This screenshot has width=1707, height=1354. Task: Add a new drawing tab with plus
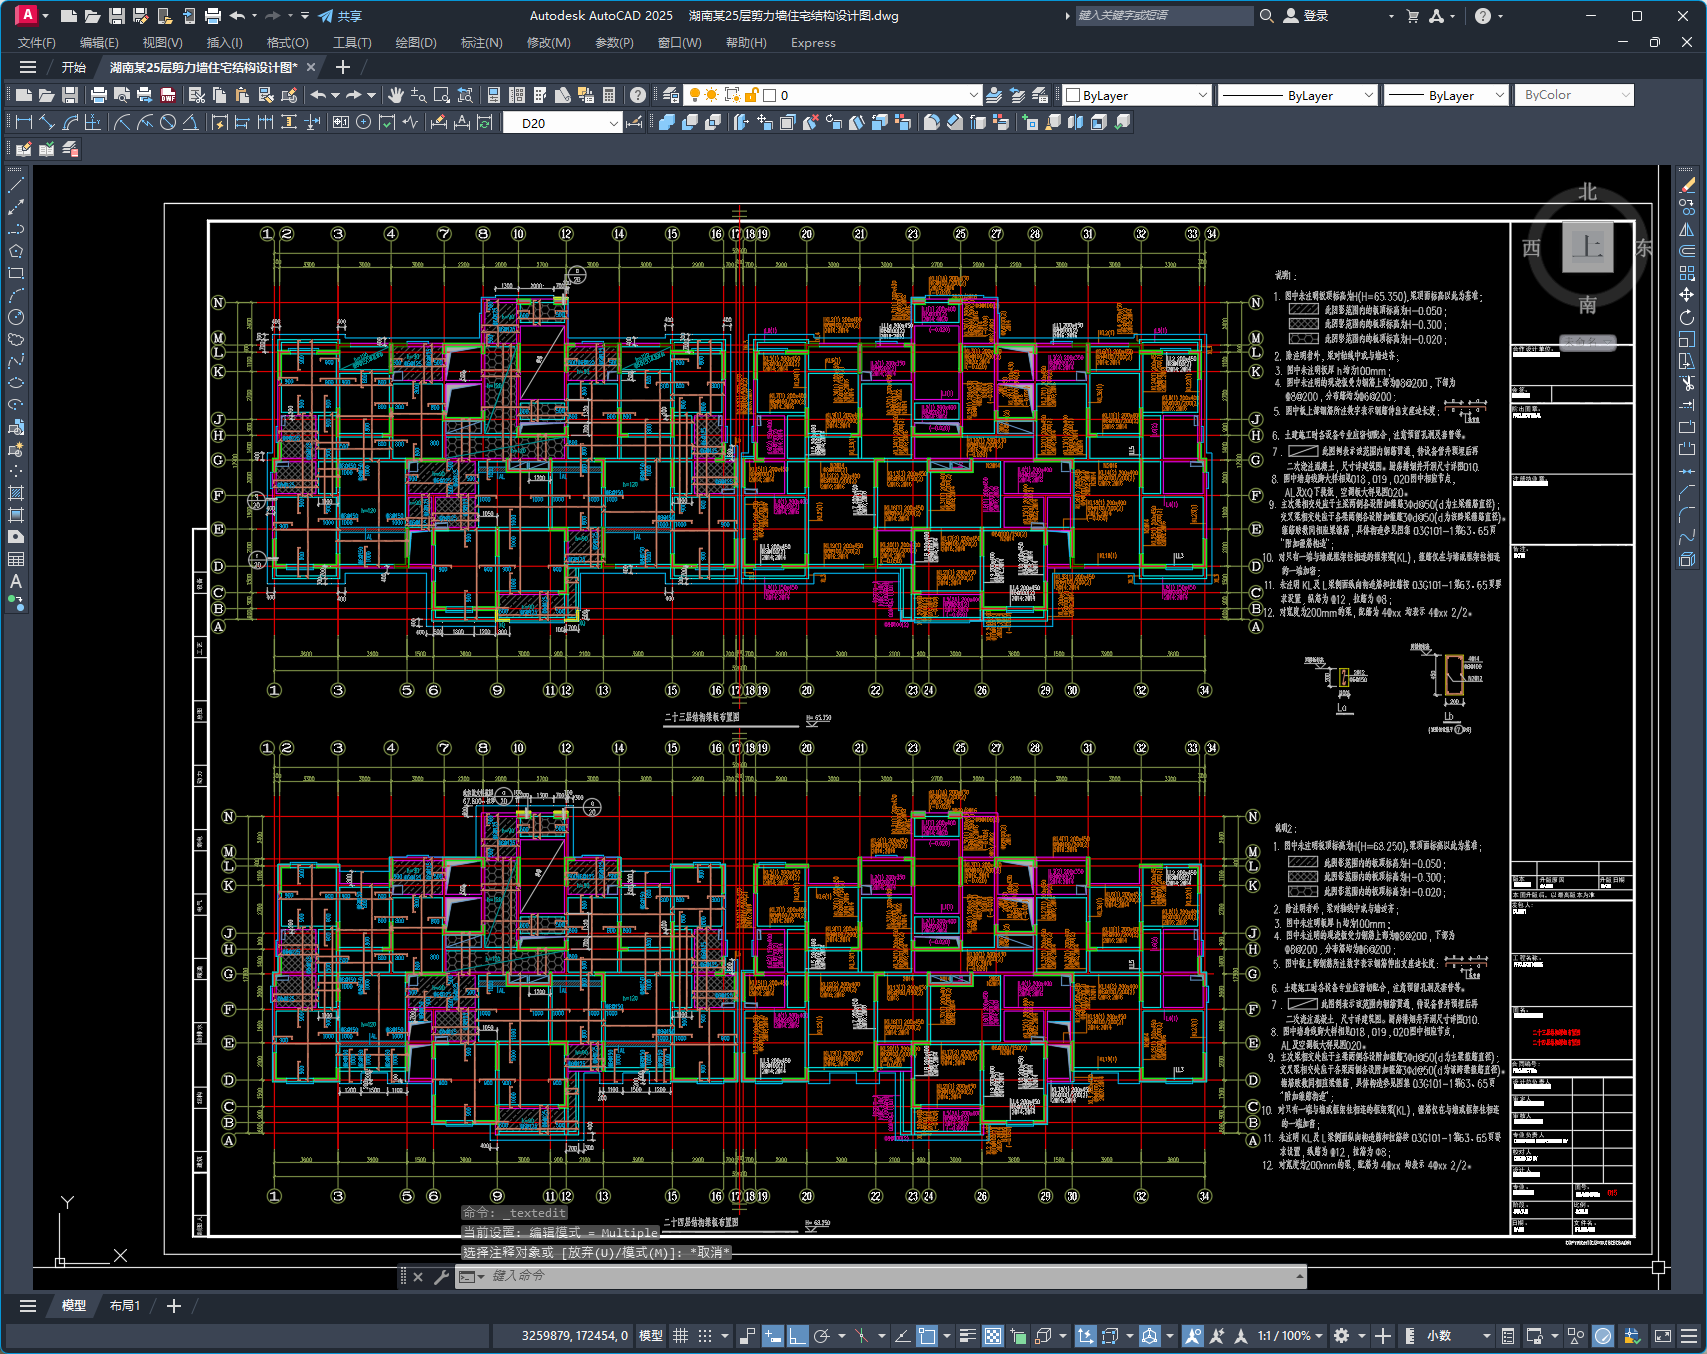click(x=343, y=67)
